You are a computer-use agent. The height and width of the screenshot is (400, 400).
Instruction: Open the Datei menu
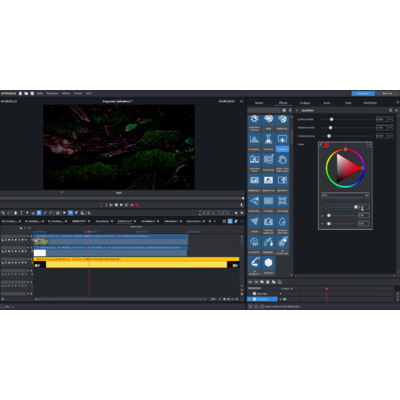tap(40, 94)
